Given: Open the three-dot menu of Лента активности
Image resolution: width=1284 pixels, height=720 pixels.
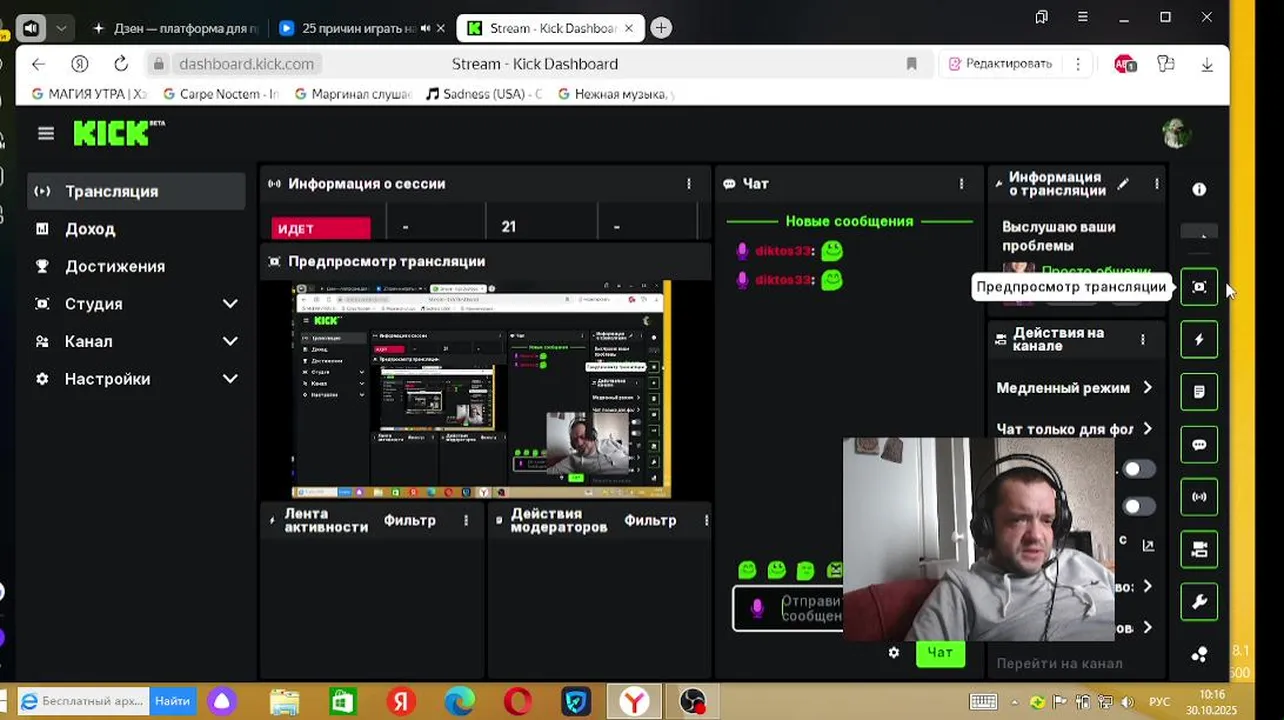Looking at the screenshot, I should click(x=466, y=520).
